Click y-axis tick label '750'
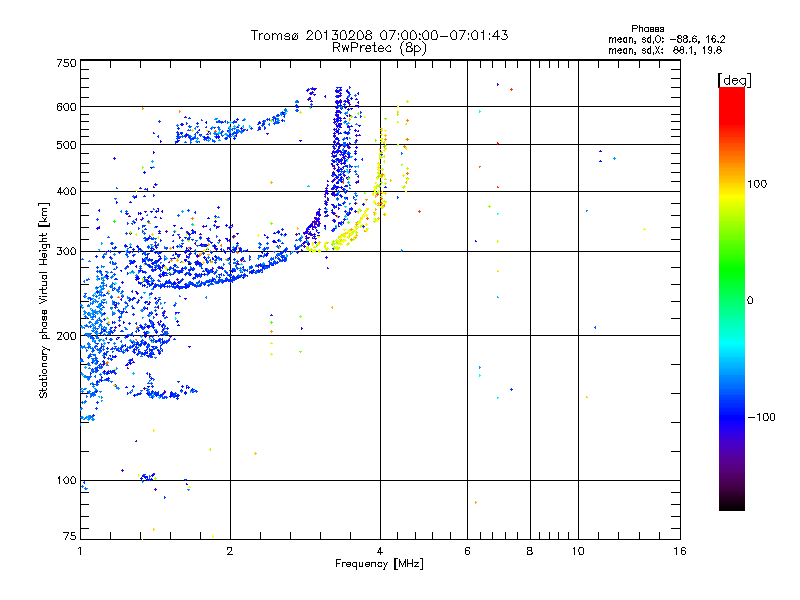800x600 pixels. (66, 63)
